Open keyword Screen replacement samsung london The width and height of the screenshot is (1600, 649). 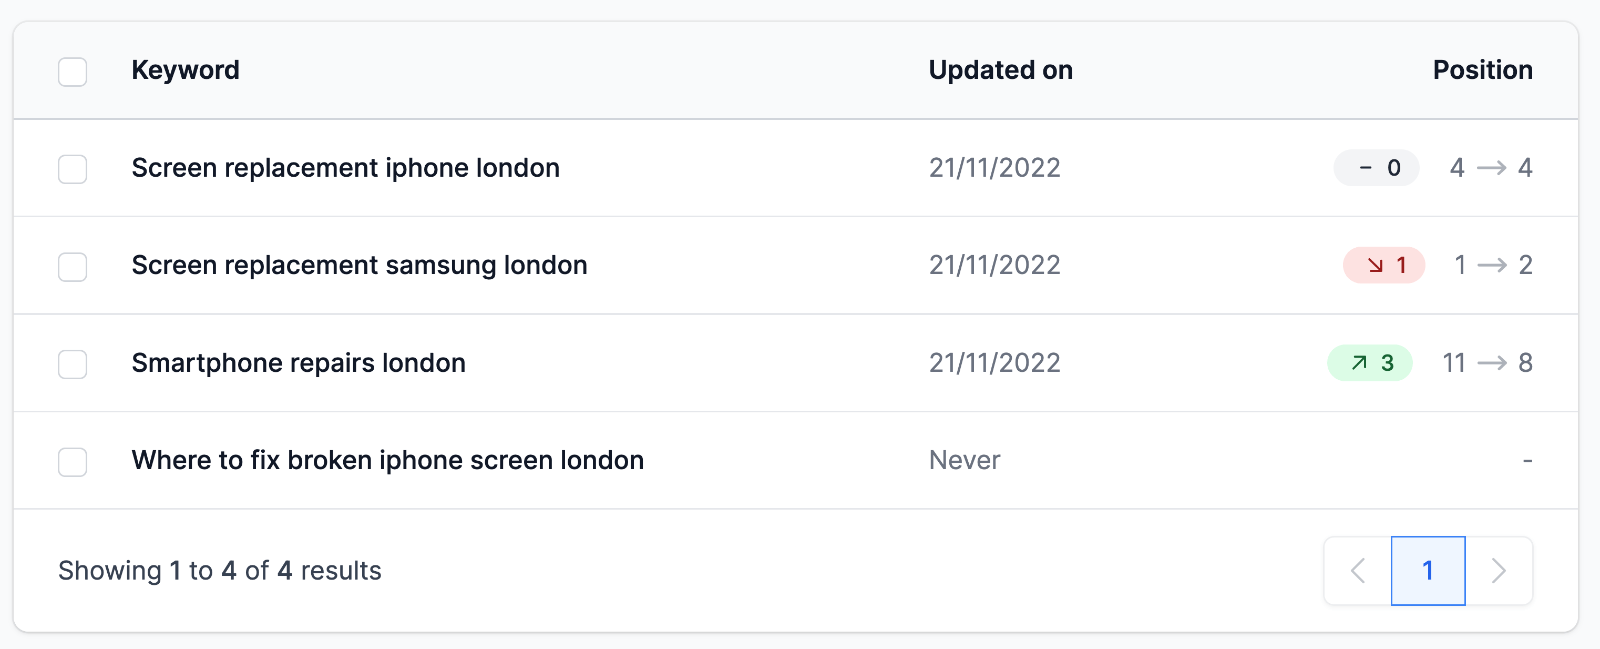tap(360, 265)
